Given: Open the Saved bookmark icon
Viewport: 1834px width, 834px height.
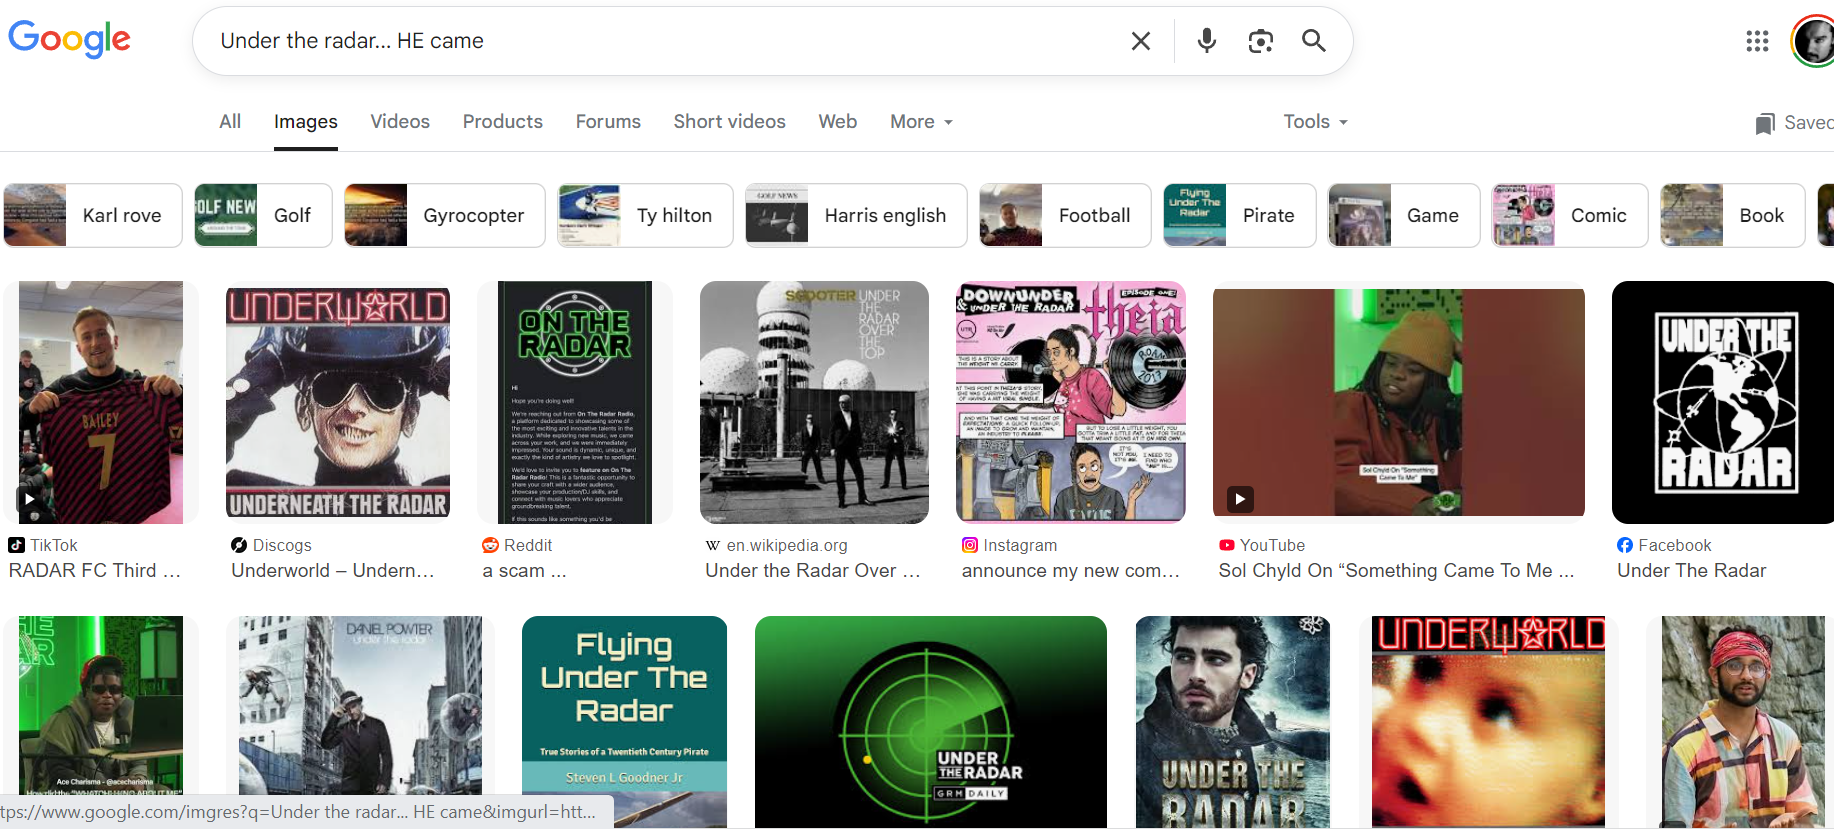Looking at the screenshot, I should pyautogui.click(x=1765, y=123).
